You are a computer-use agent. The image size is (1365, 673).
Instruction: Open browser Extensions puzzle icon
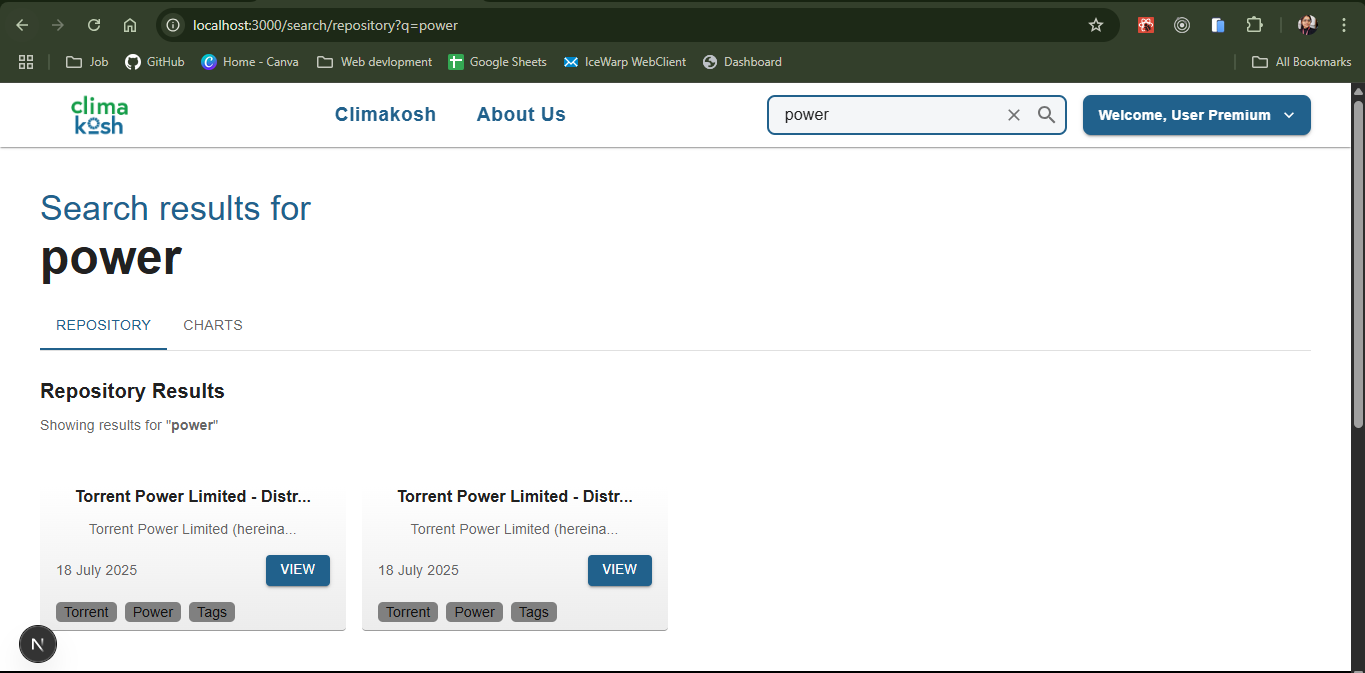coord(1254,25)
